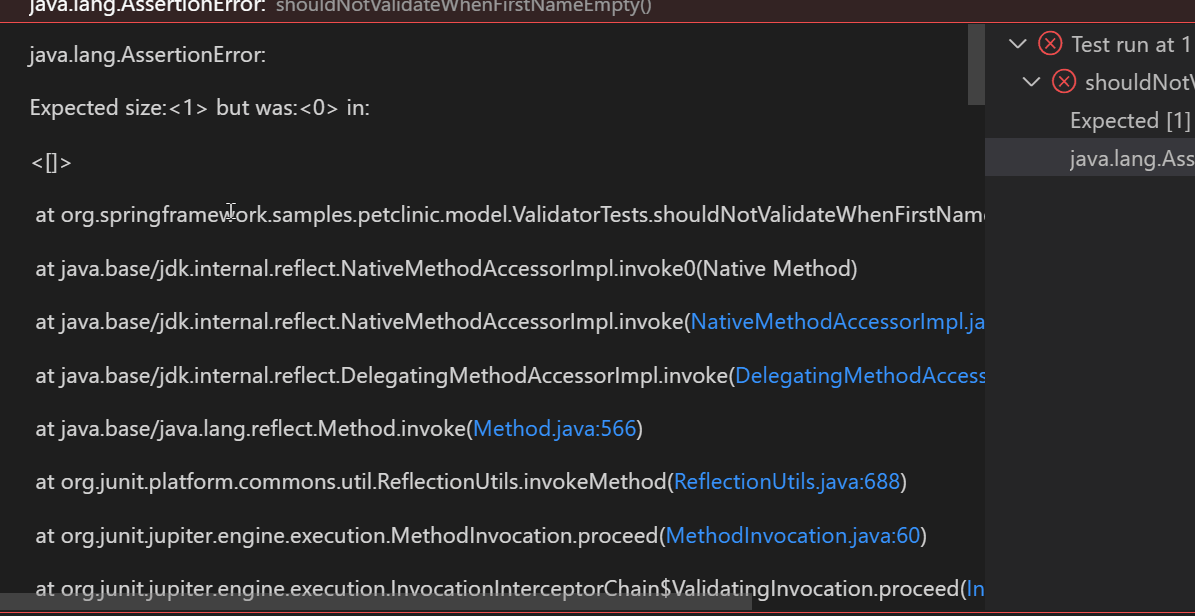Open the Method.java:566 source link

[x=554, y=428]
